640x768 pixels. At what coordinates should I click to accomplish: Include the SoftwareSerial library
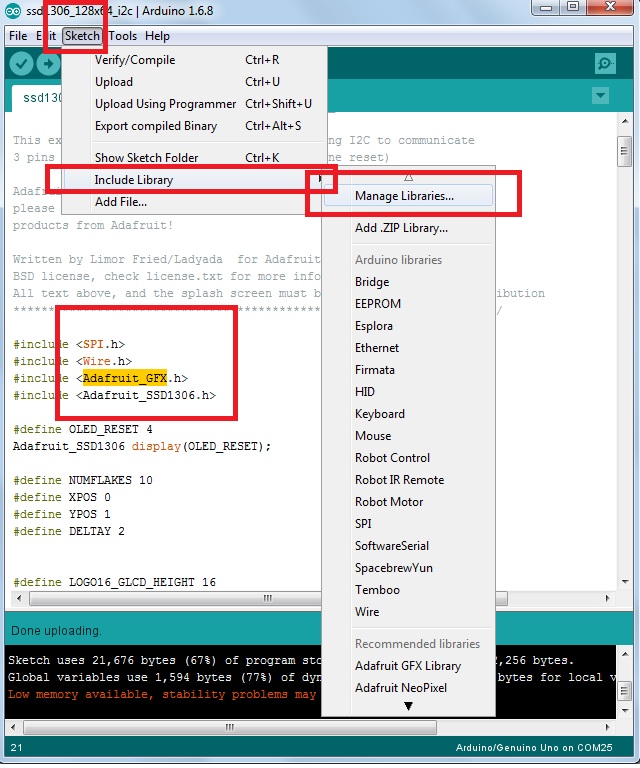click(x=408, y=546)
